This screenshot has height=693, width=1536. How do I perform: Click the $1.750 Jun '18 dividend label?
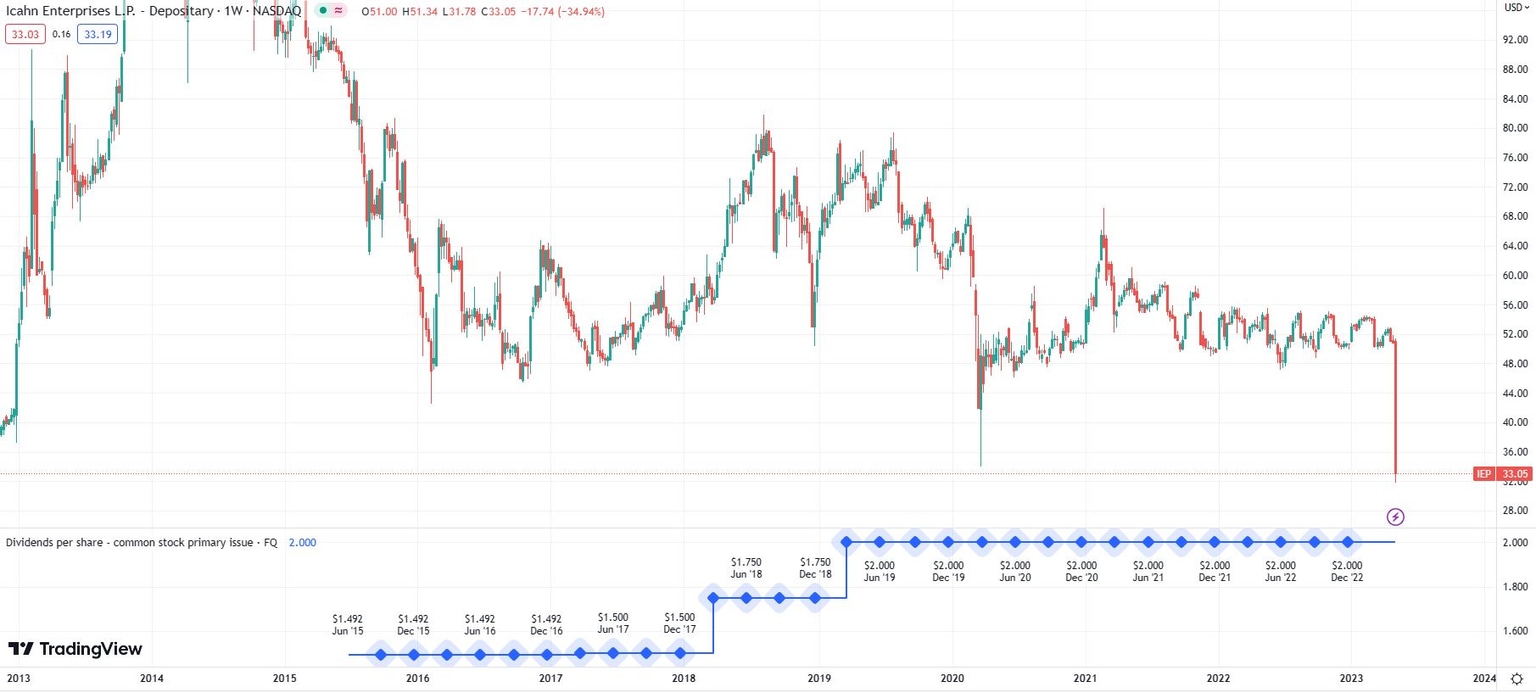pos(747,568)
